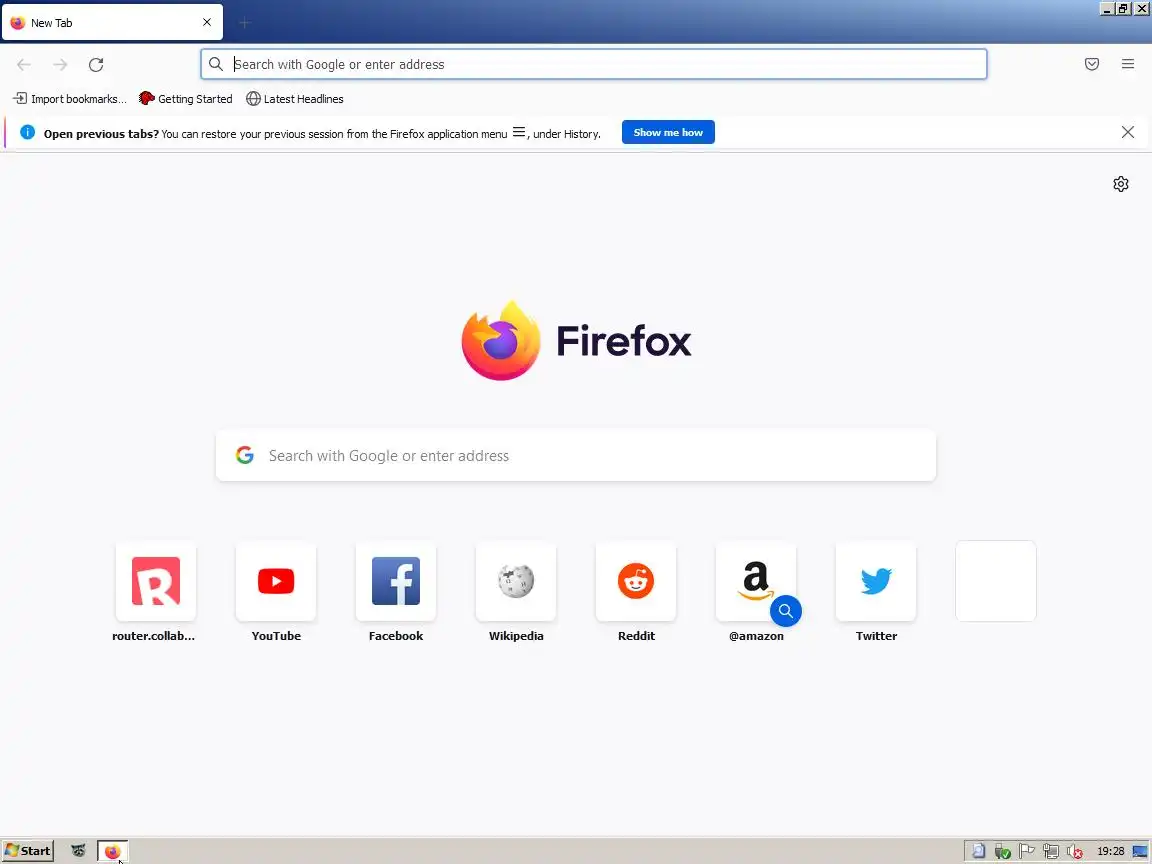Open the Firefox application menu
The image size is (1152, 864).
(x=1128, y=65)
